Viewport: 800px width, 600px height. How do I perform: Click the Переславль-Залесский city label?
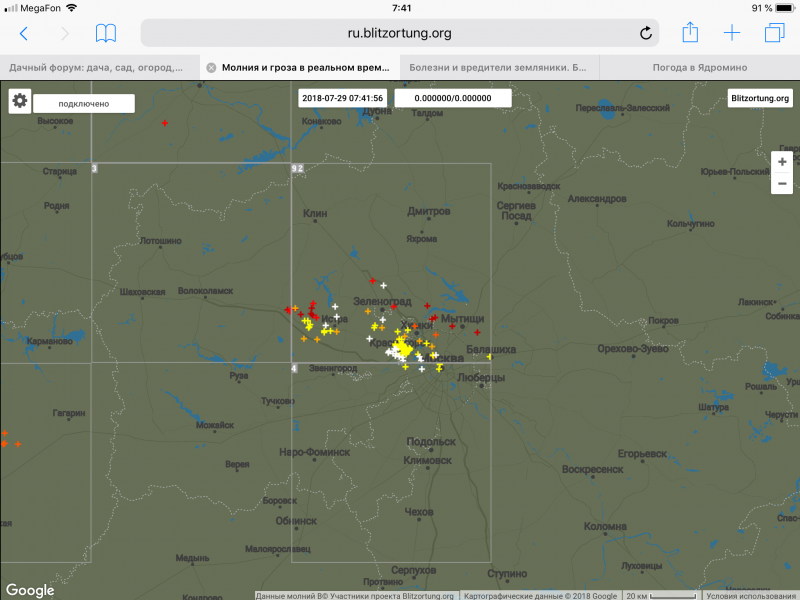tap(622, 108)
